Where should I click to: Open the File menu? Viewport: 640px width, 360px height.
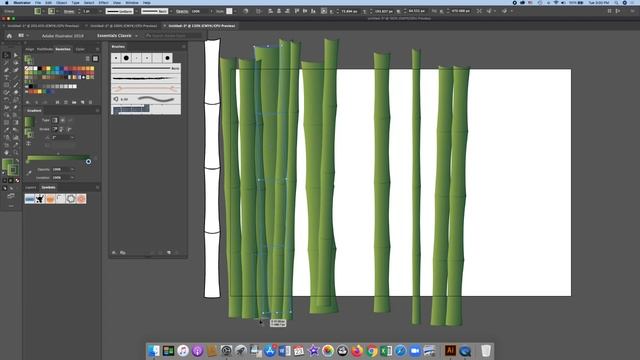click(38, 2)
